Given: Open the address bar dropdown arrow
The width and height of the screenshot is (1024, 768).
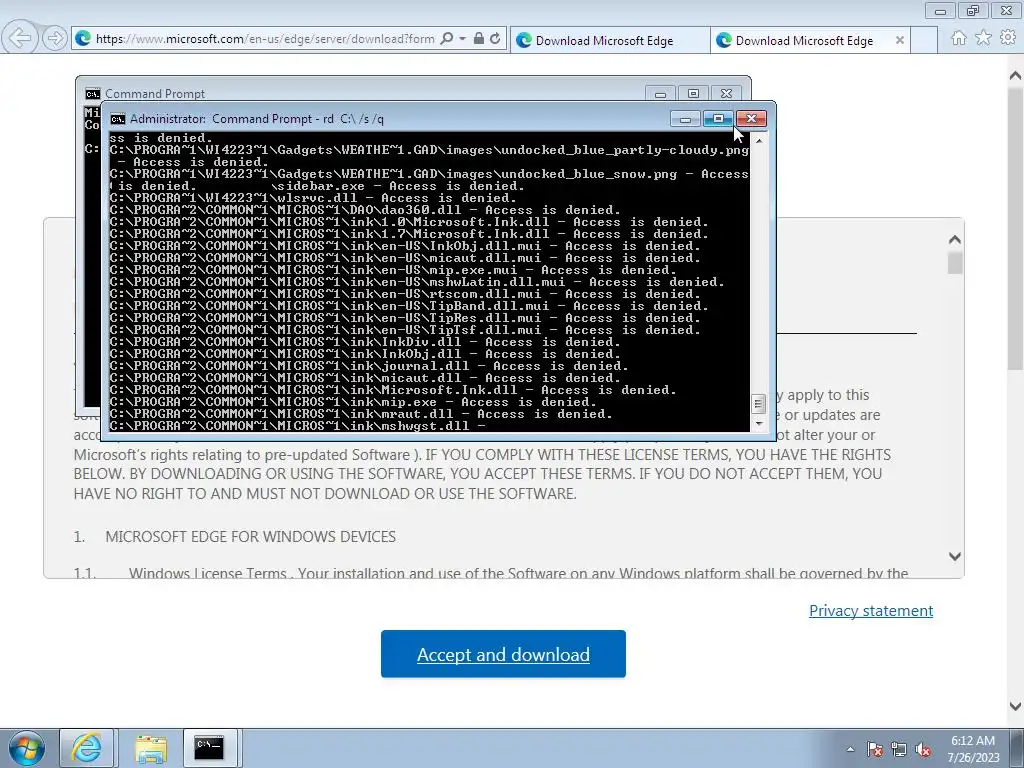Looking at the screenshot, I should point(462,39).
